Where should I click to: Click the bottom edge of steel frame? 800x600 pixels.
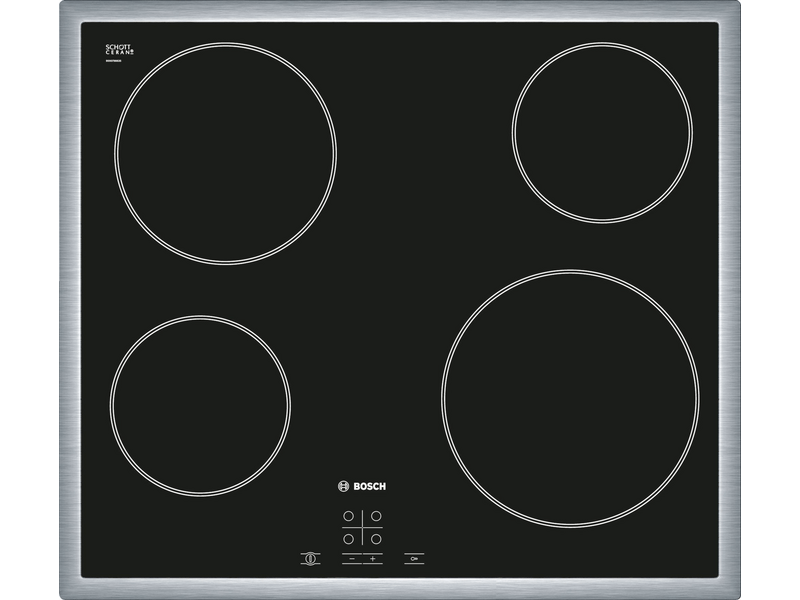[x=400, y=588]
